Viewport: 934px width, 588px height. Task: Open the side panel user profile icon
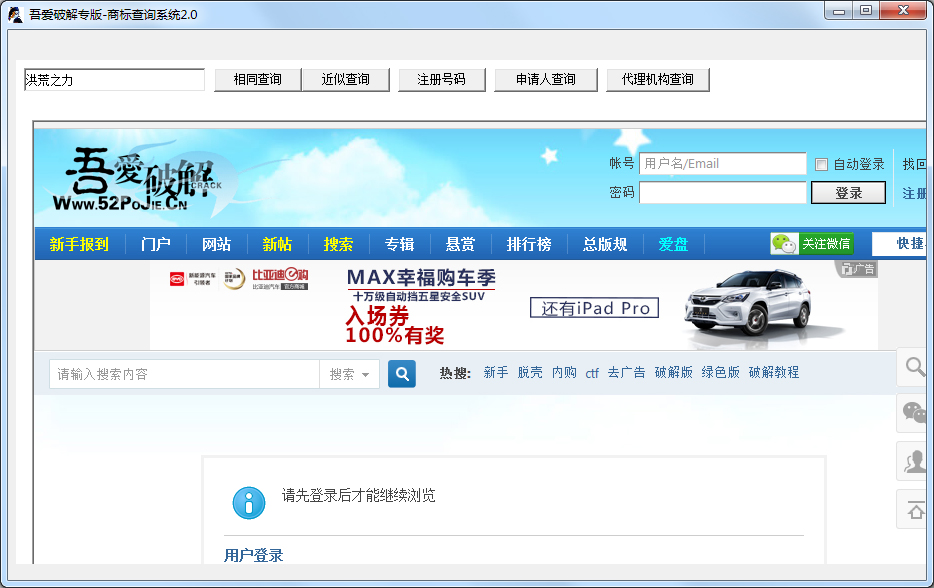[915, 462]
